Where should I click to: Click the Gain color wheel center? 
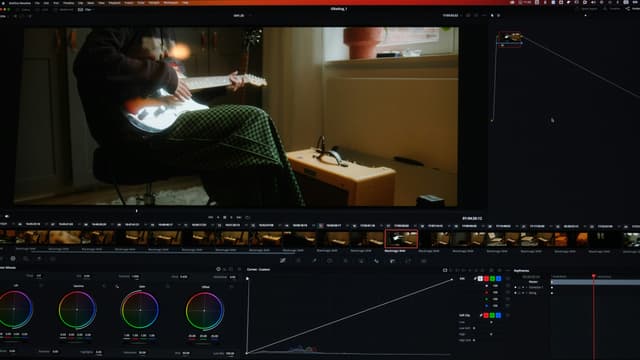(140, 310)
